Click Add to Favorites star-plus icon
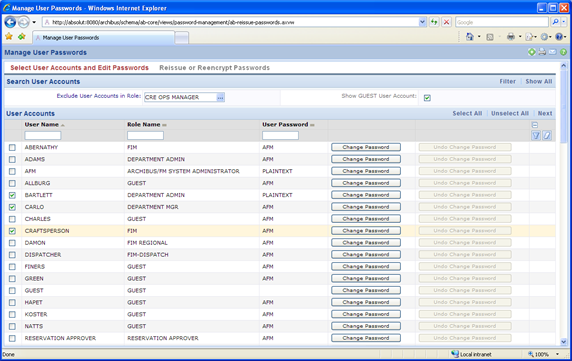This screenshot has height=361, width=572. tap(22, 36)
